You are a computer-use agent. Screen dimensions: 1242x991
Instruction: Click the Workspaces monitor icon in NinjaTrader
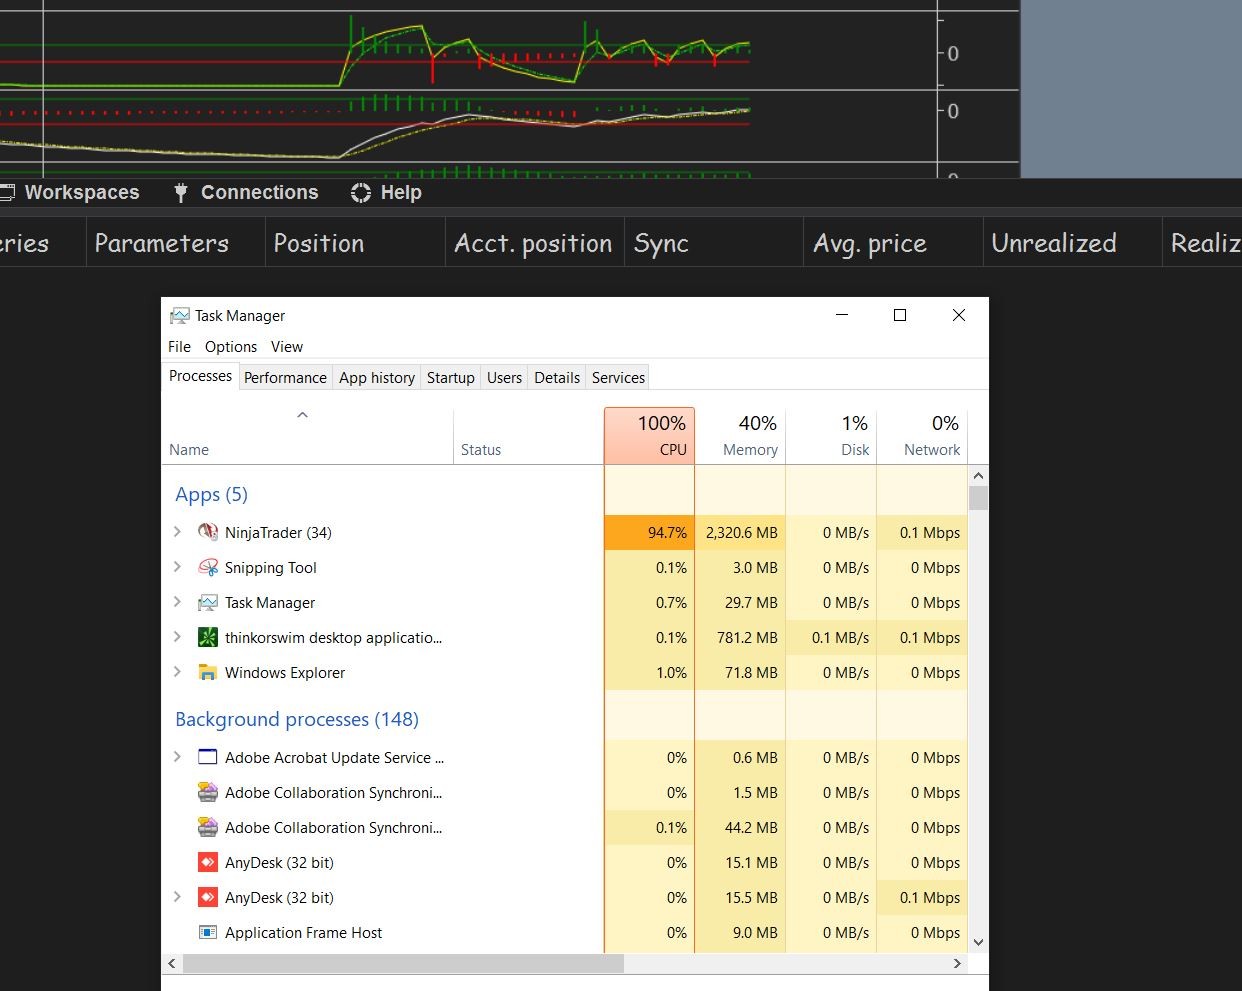click(7, 193)
